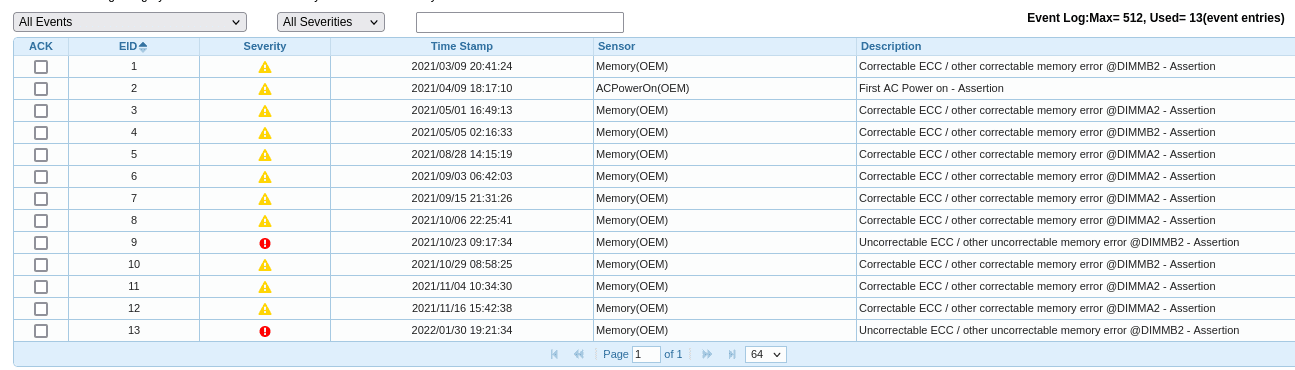Sort by the Severity column header

pyautogui.click(x=265, y=46)
